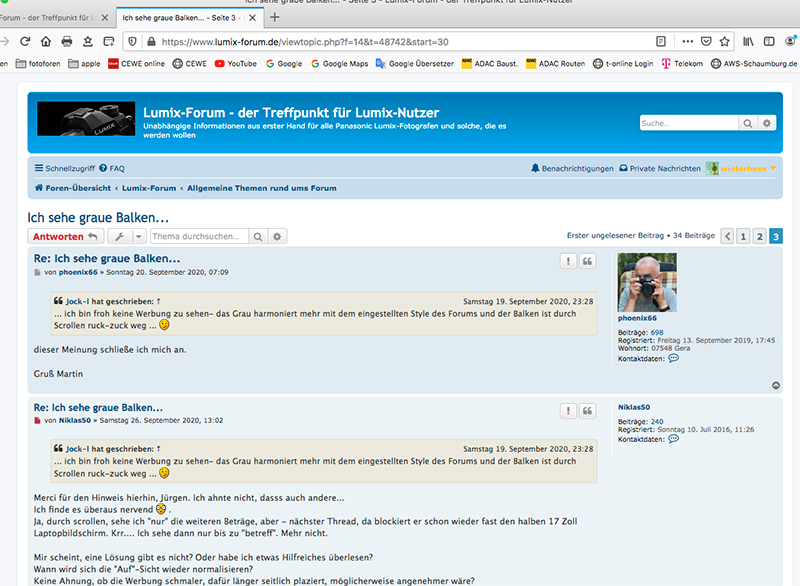Switch to the first browser tab
Image resolution: width=800 pixels, height=586 pixels.
pos(50,17)
